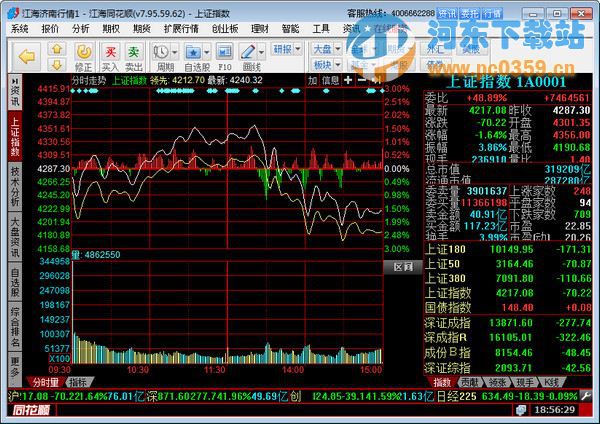Select the 分时量 bottom tab

46,382
